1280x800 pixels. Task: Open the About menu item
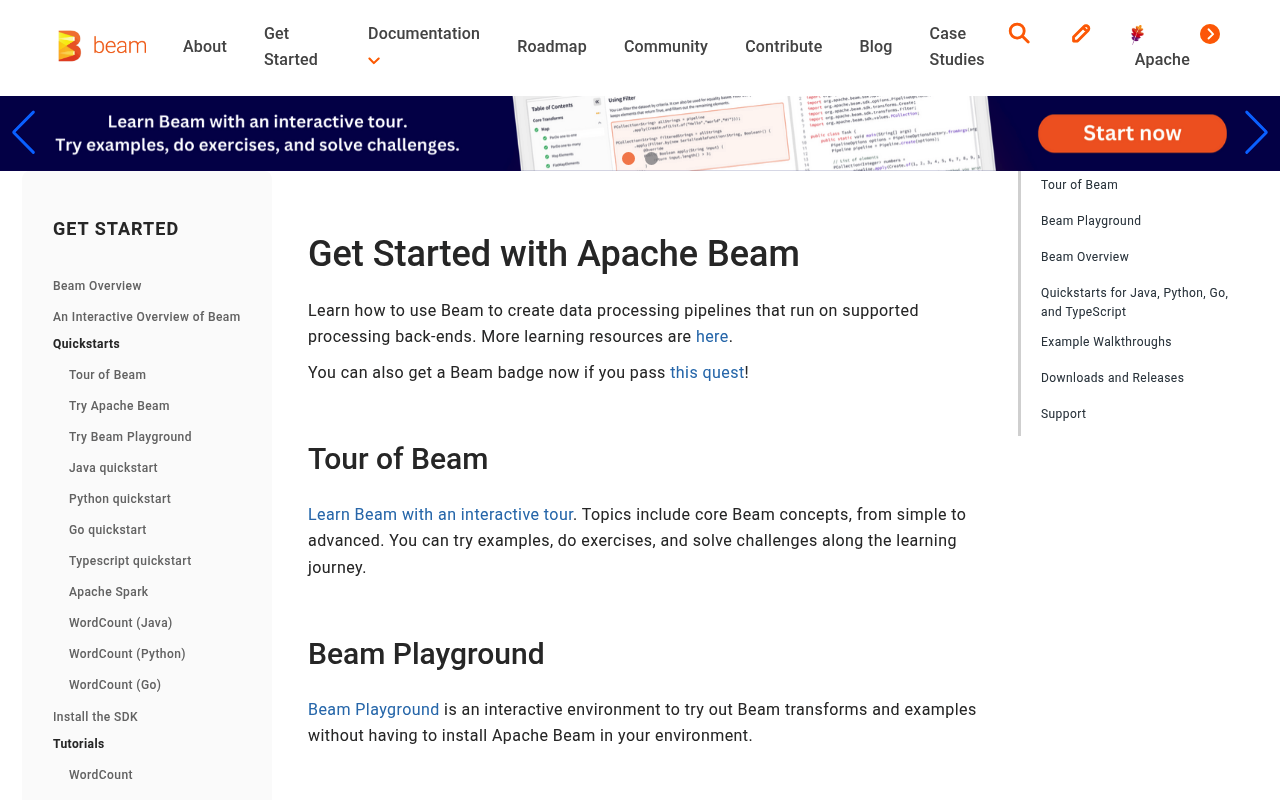click(205, 46)
